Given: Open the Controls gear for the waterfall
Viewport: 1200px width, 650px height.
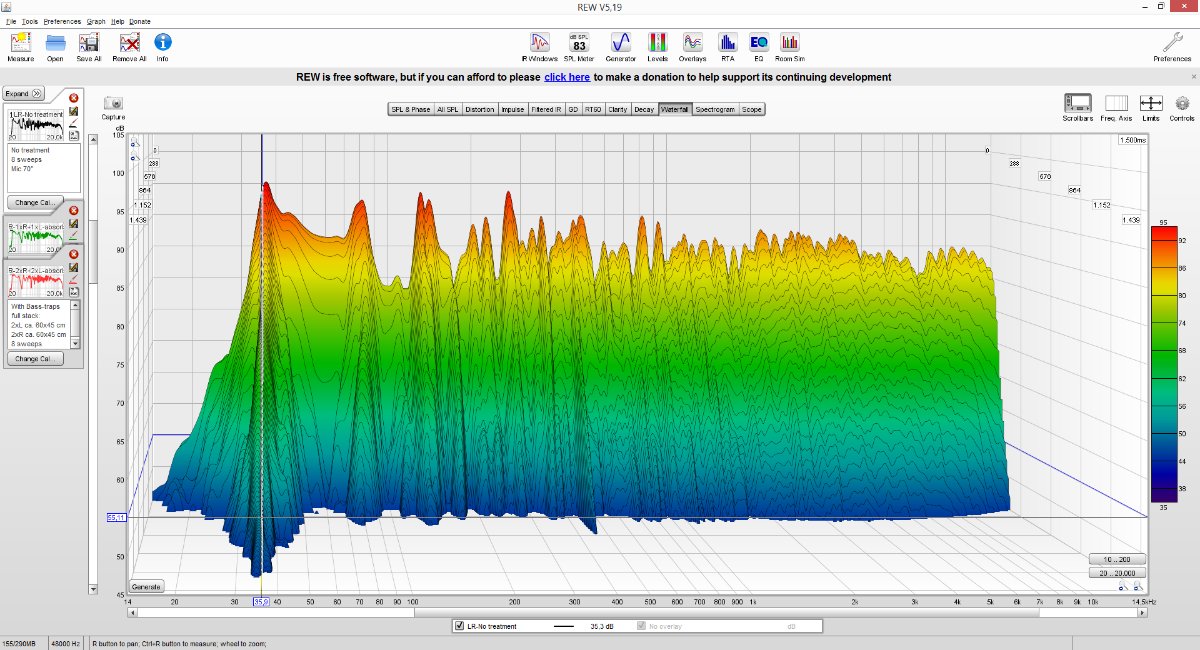Looking at the screenshot, I should pyautogui.click(x=1181, y=104).
